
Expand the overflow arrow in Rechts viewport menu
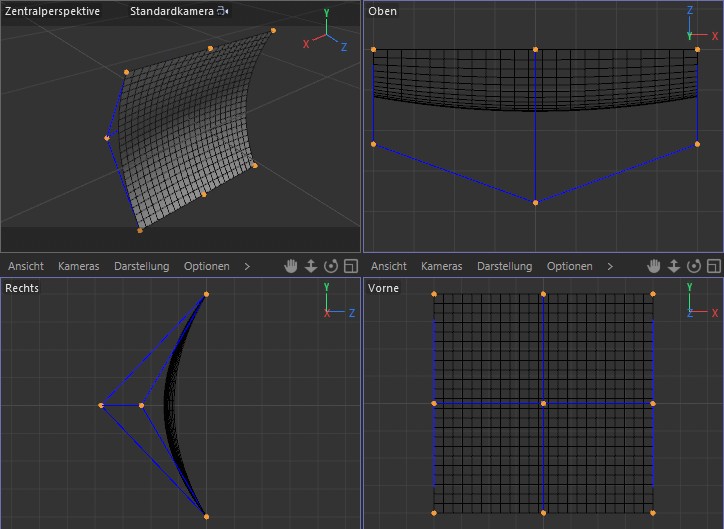247,266
